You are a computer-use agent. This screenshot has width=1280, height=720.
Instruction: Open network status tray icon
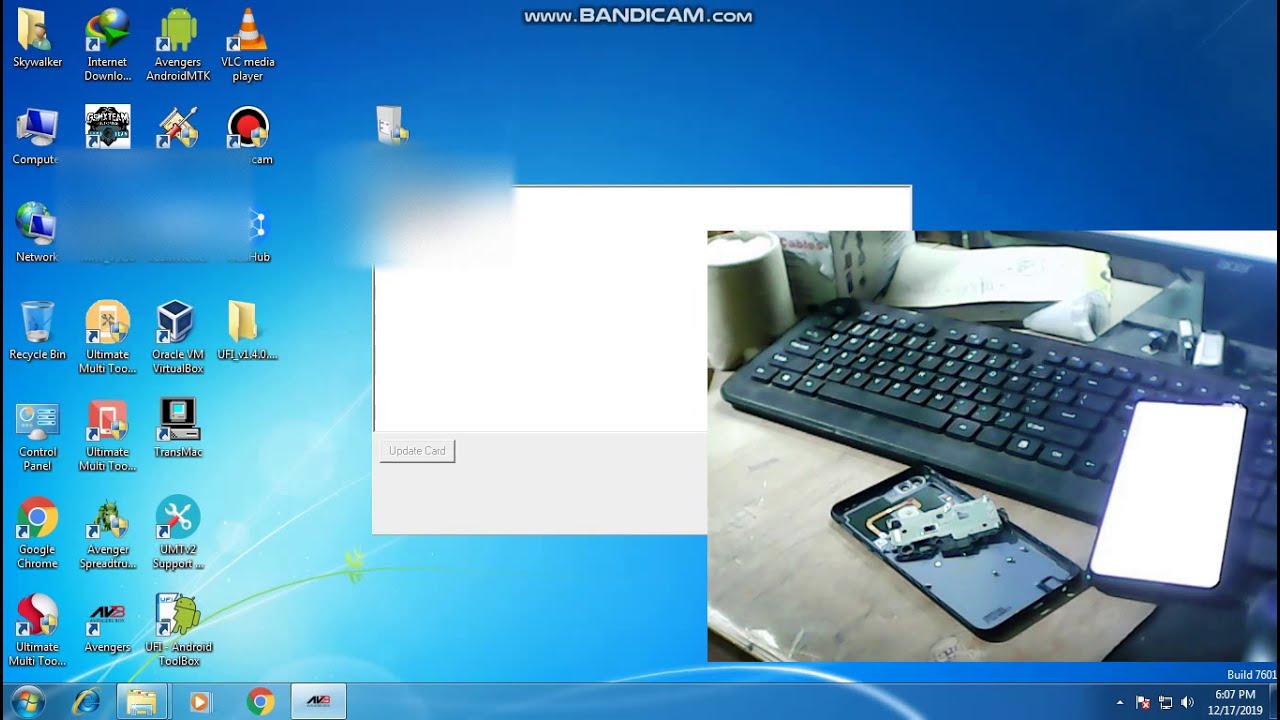click(x=1165, y=703)
